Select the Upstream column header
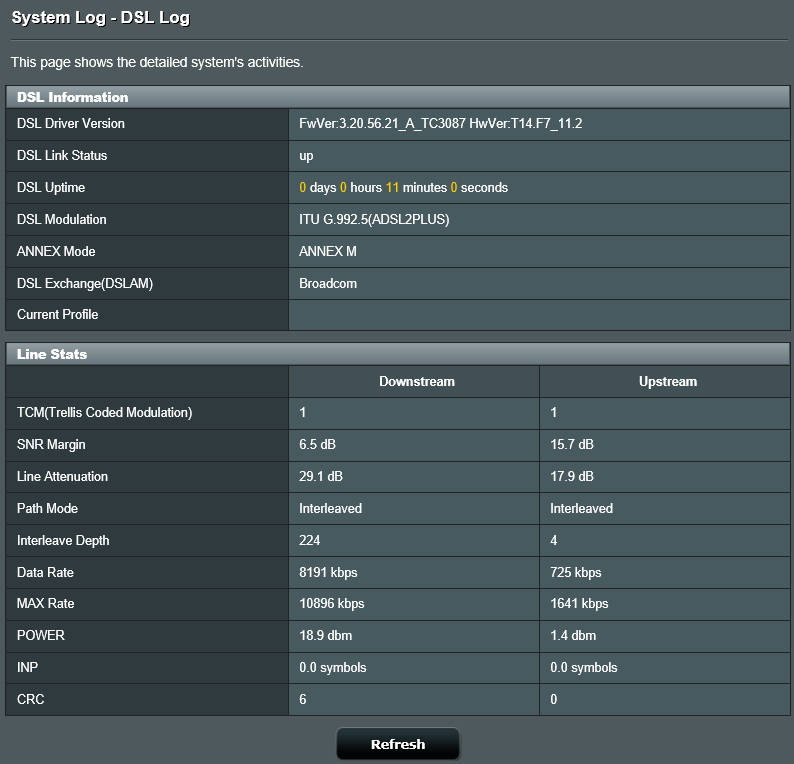 pos(667,381)
